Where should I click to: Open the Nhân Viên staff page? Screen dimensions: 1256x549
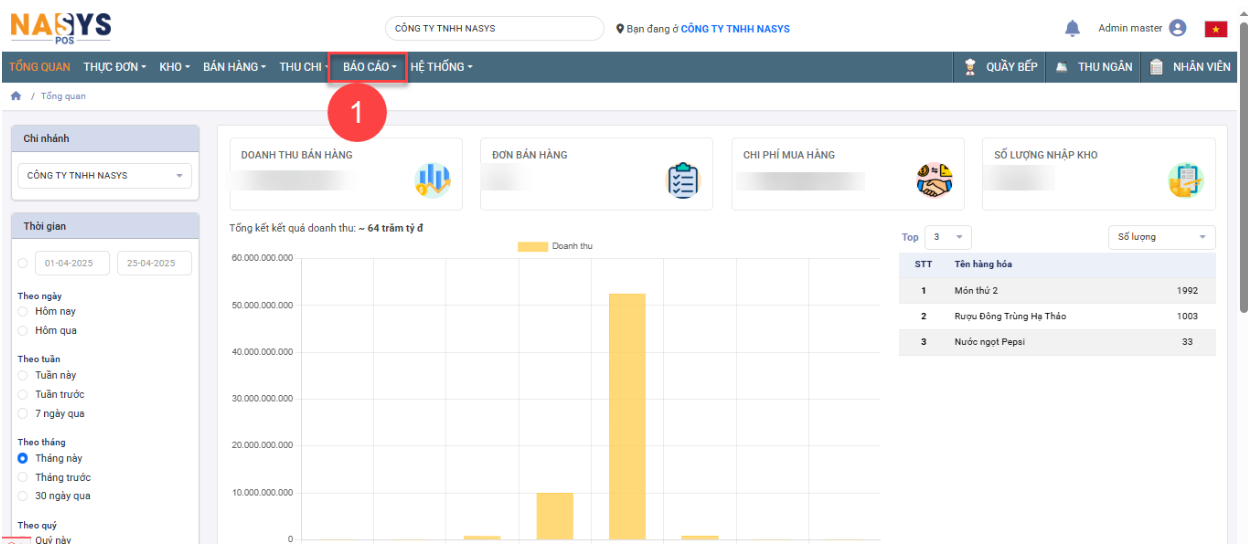pos(1190,67)
